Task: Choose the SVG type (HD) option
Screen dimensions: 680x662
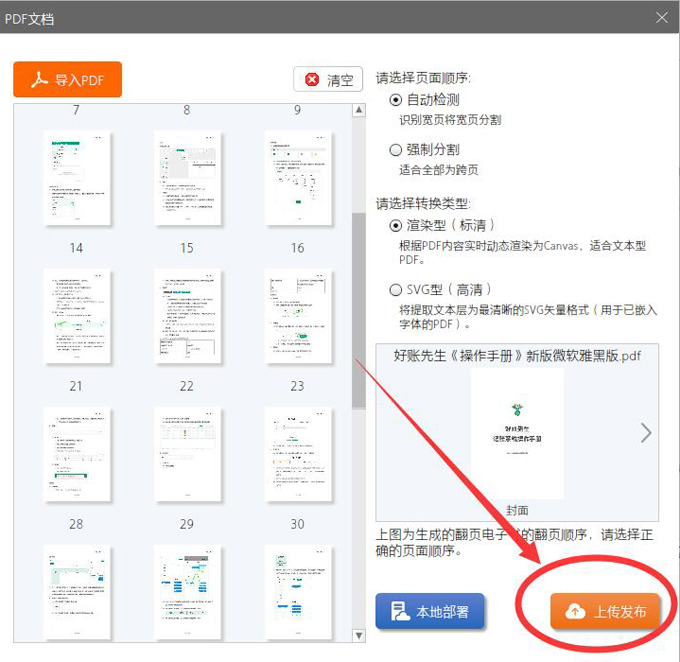Action: [396, 290]
